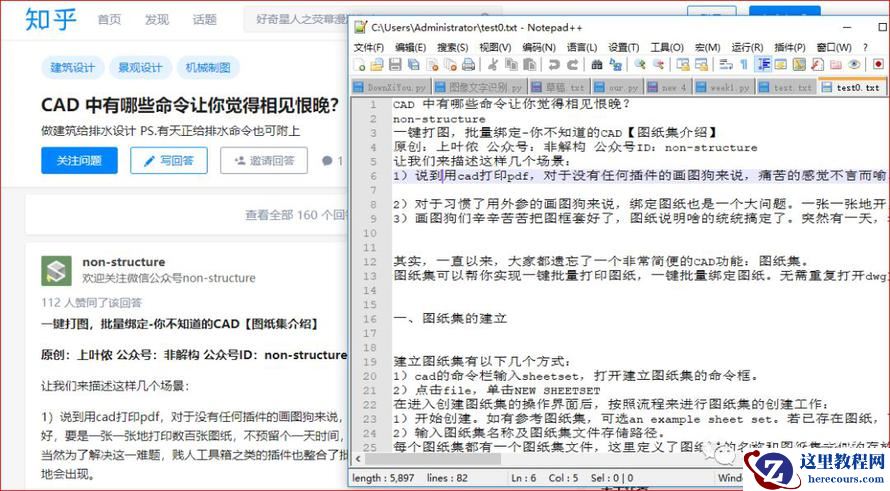The height and width of the screenshot is (491, 890).
Task: Click the 机械制图 topic tag
Action: [x=208, y=68]
